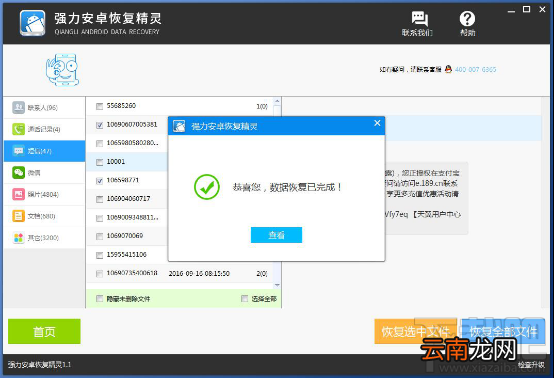554x378 pixels.
Task: Tick the checkbox for 10690735400618
Action: (x=100, y=274)
